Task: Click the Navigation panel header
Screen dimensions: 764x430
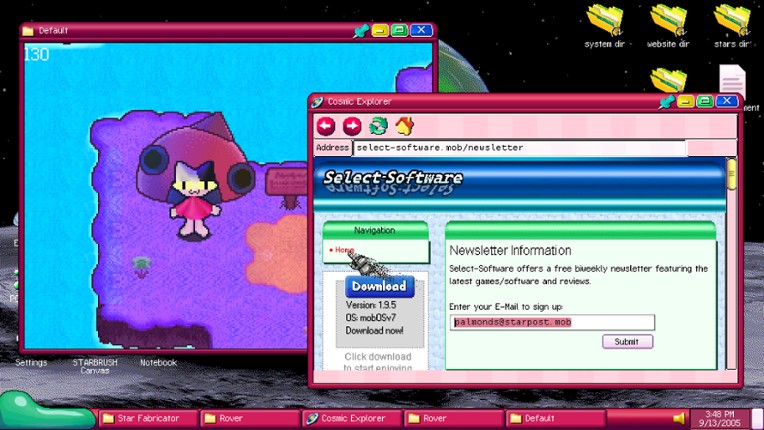Action: tap(375, 230)
